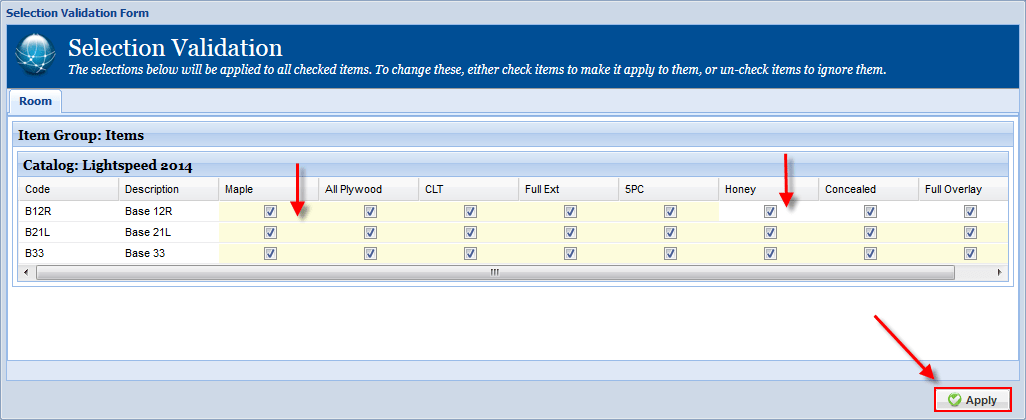The width and height of the screenshot is (1026, 420).
Task: Click the scrollbar right arrow
Action: coord(999,271)
